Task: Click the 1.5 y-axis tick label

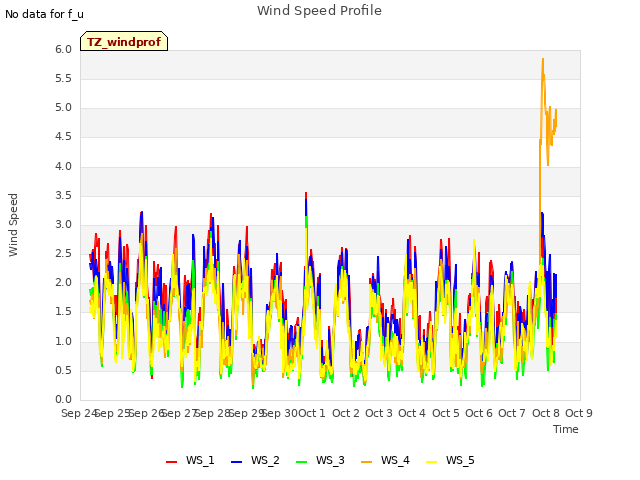Action: click(63, 312)
